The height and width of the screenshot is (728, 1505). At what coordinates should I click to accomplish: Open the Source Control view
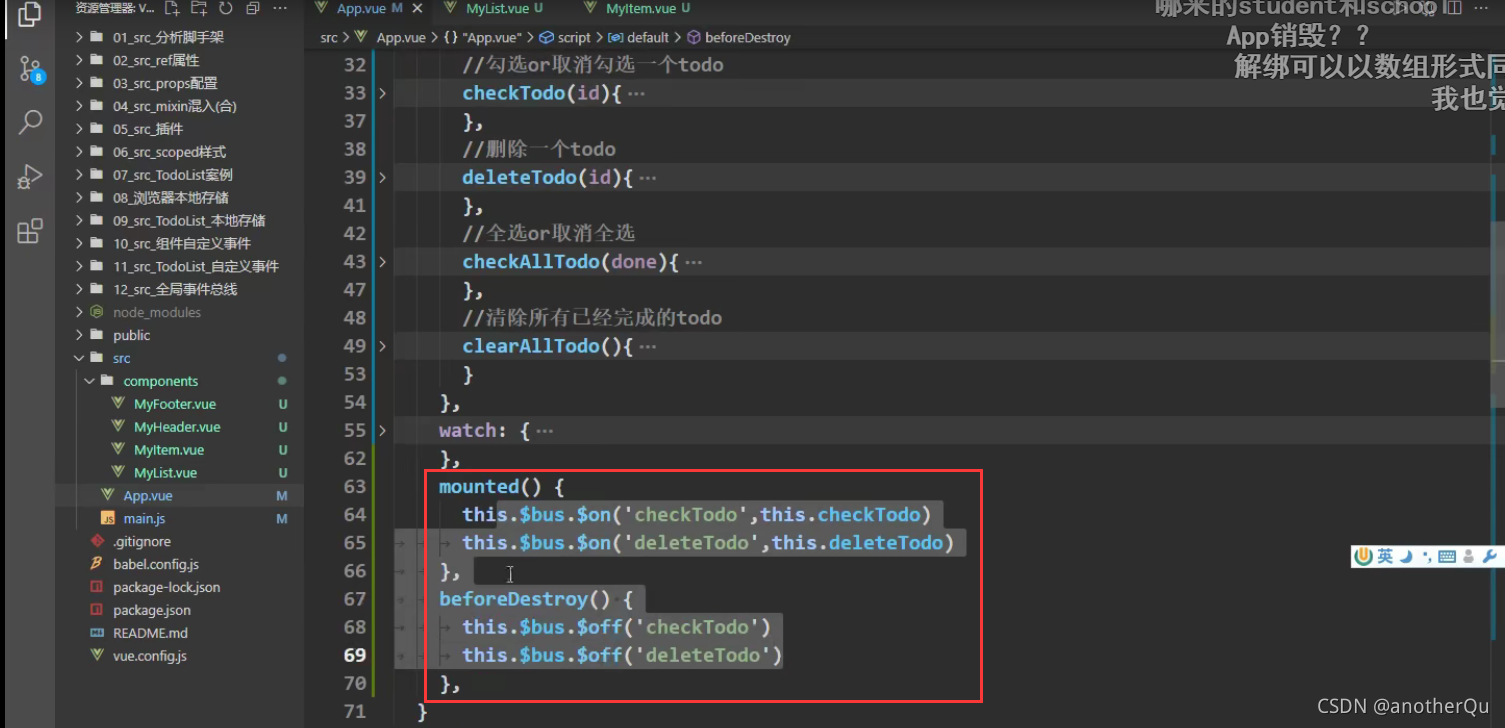click(x=31, y=70)
